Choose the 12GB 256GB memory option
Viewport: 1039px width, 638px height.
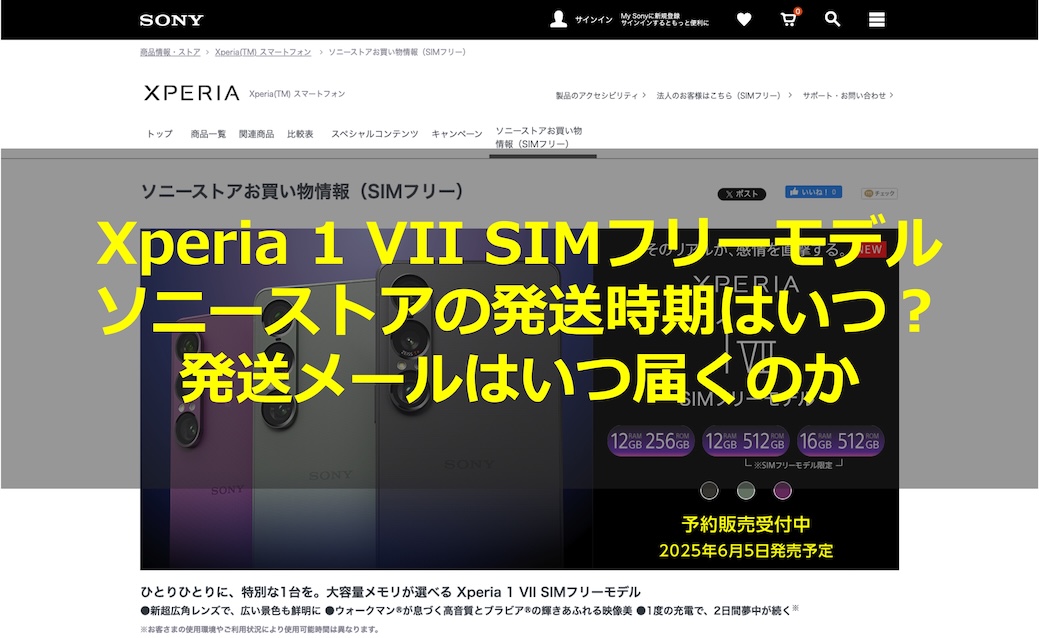(x=650, y=441)
